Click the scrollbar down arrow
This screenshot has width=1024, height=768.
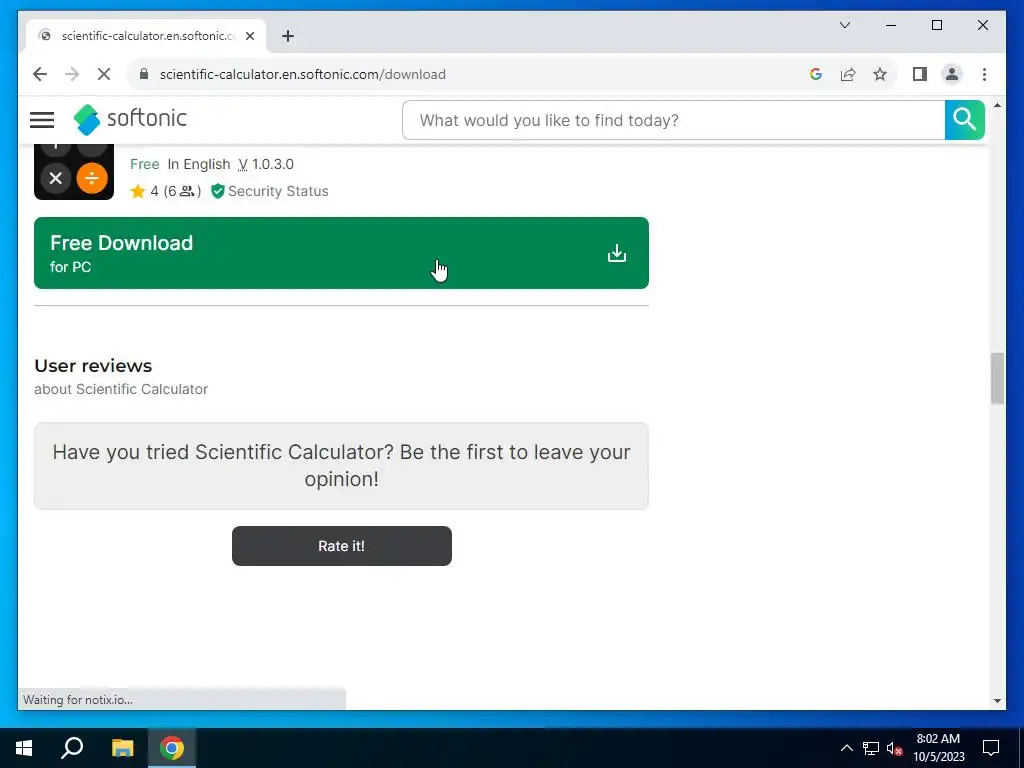click(997, 701)
